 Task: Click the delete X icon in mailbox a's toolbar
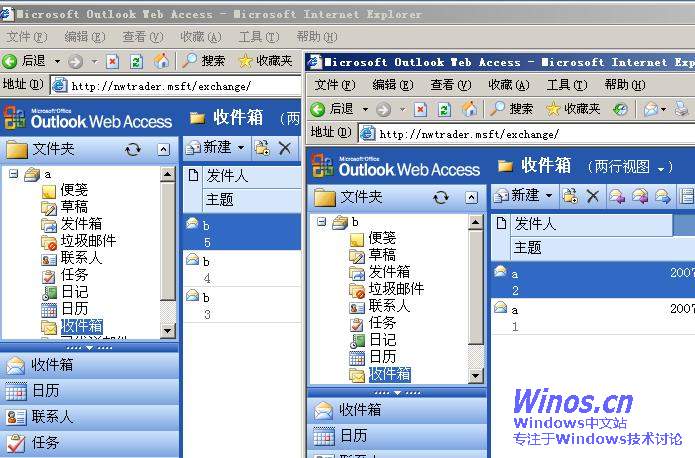[285, 148]
